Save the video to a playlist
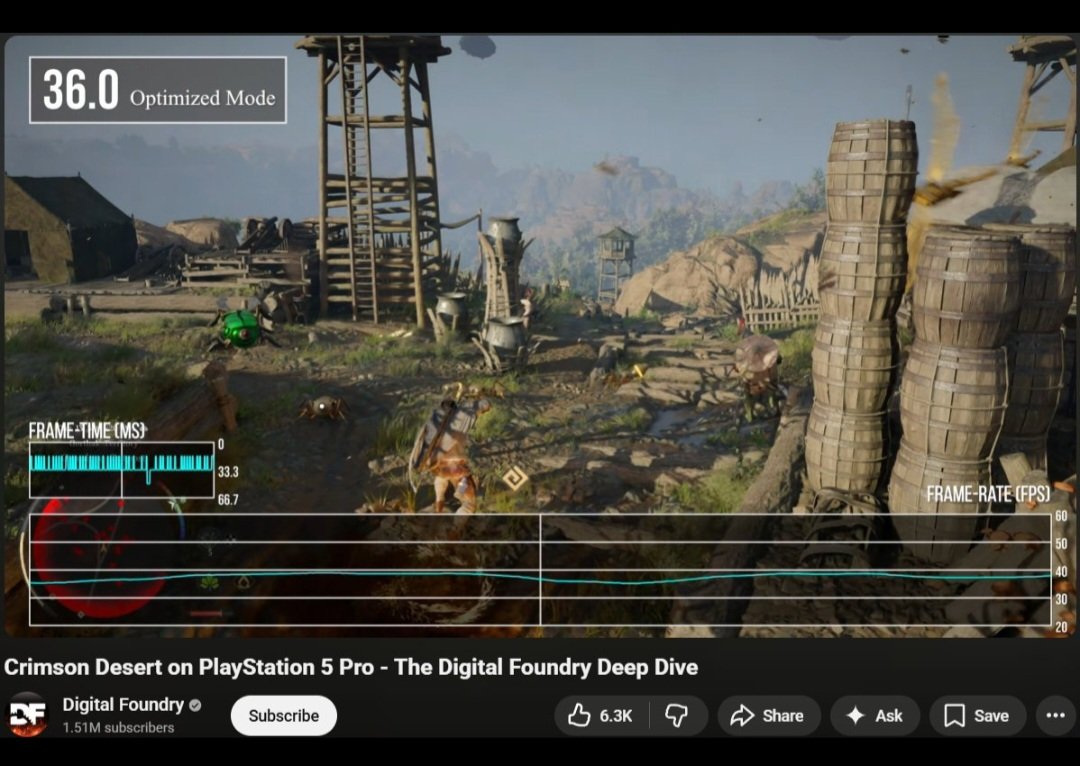The image size is (1080, 766). pos(977,716)
